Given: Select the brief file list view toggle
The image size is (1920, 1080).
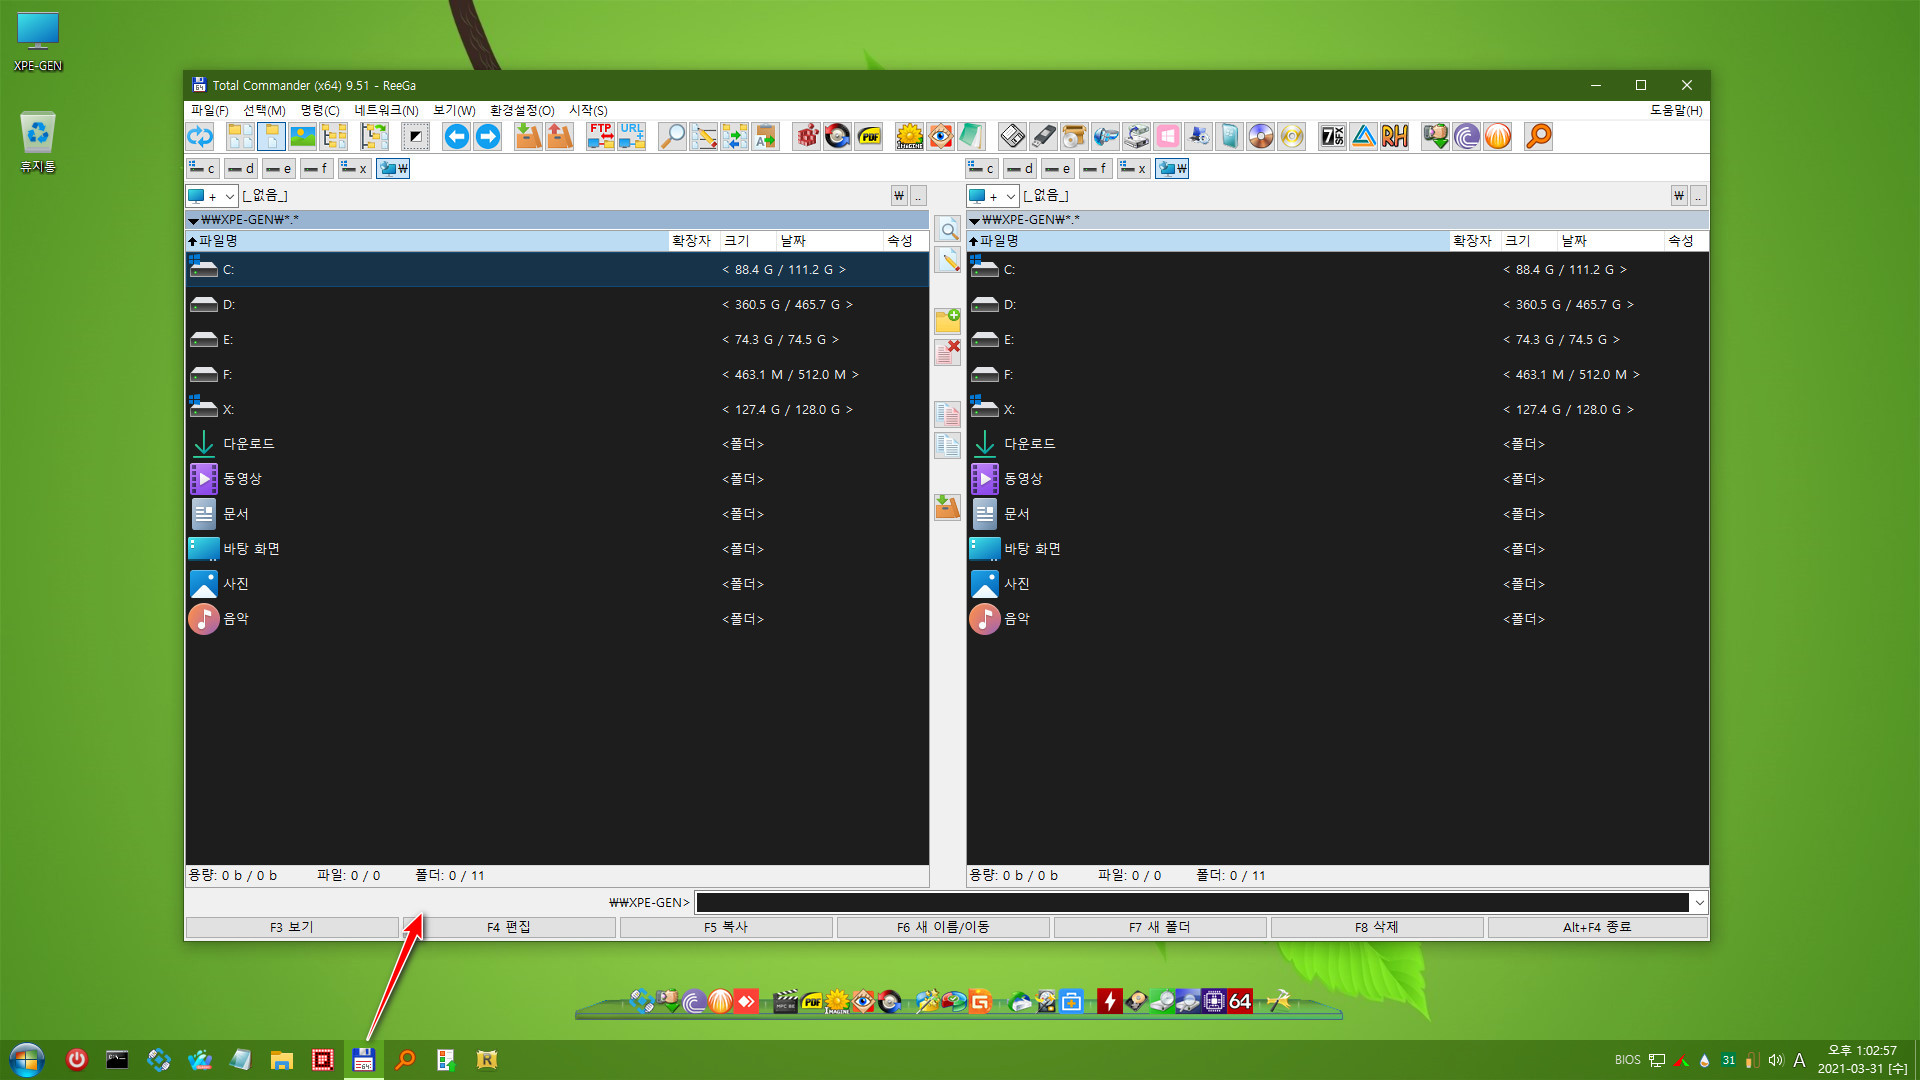Looking at the screenshot, I should [x=240, y=136].
